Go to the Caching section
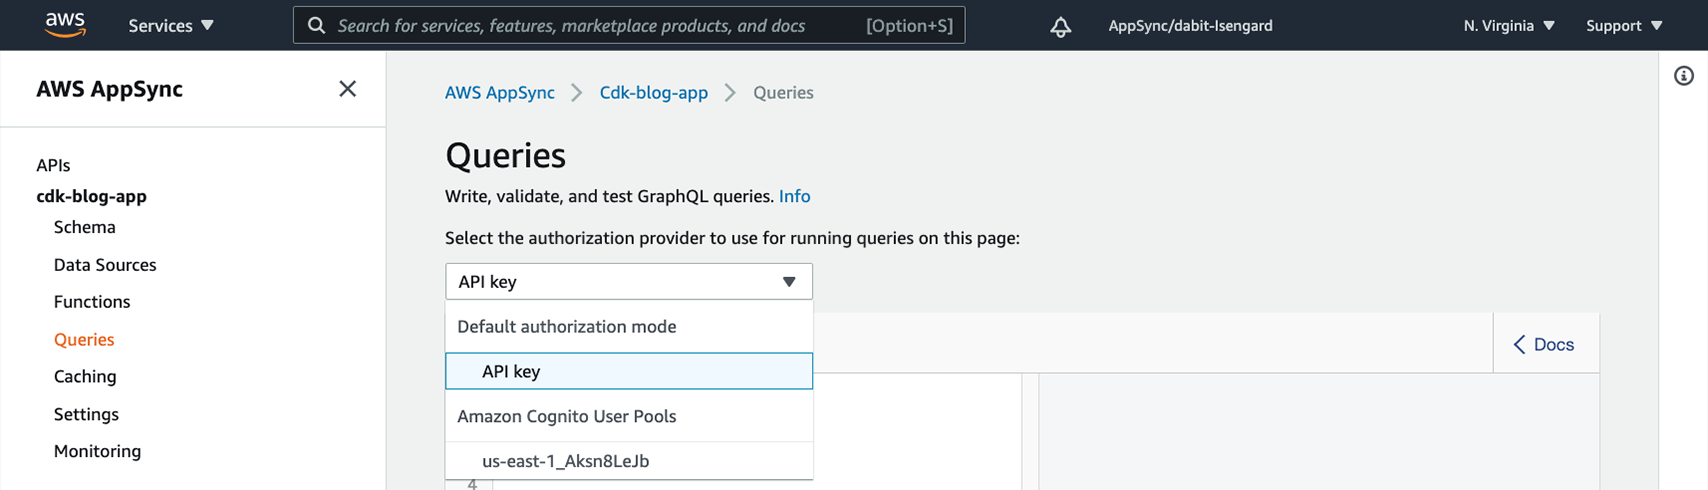This screenshot has height=490, width=1708. (x=85, y=376)
